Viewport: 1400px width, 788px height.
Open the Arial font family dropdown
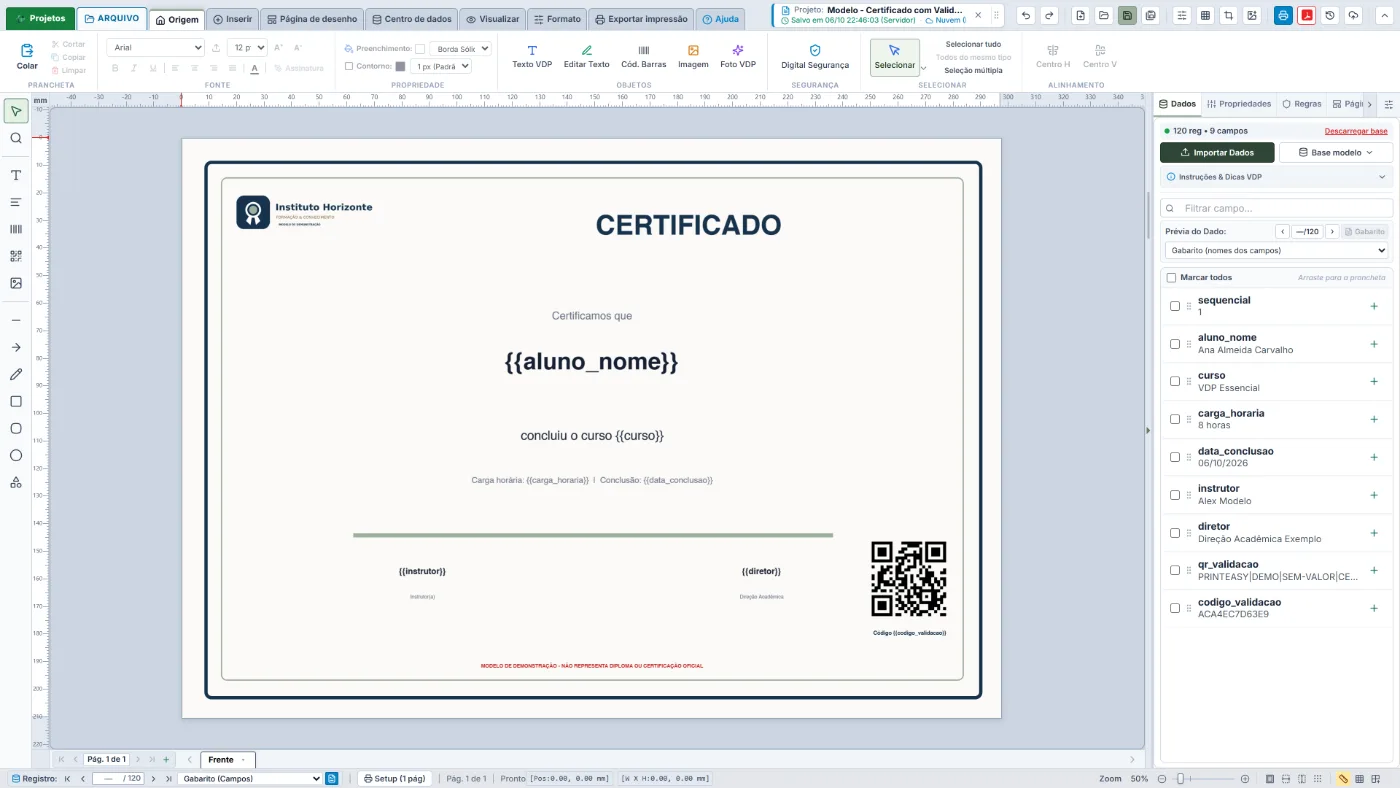point(155,47)
